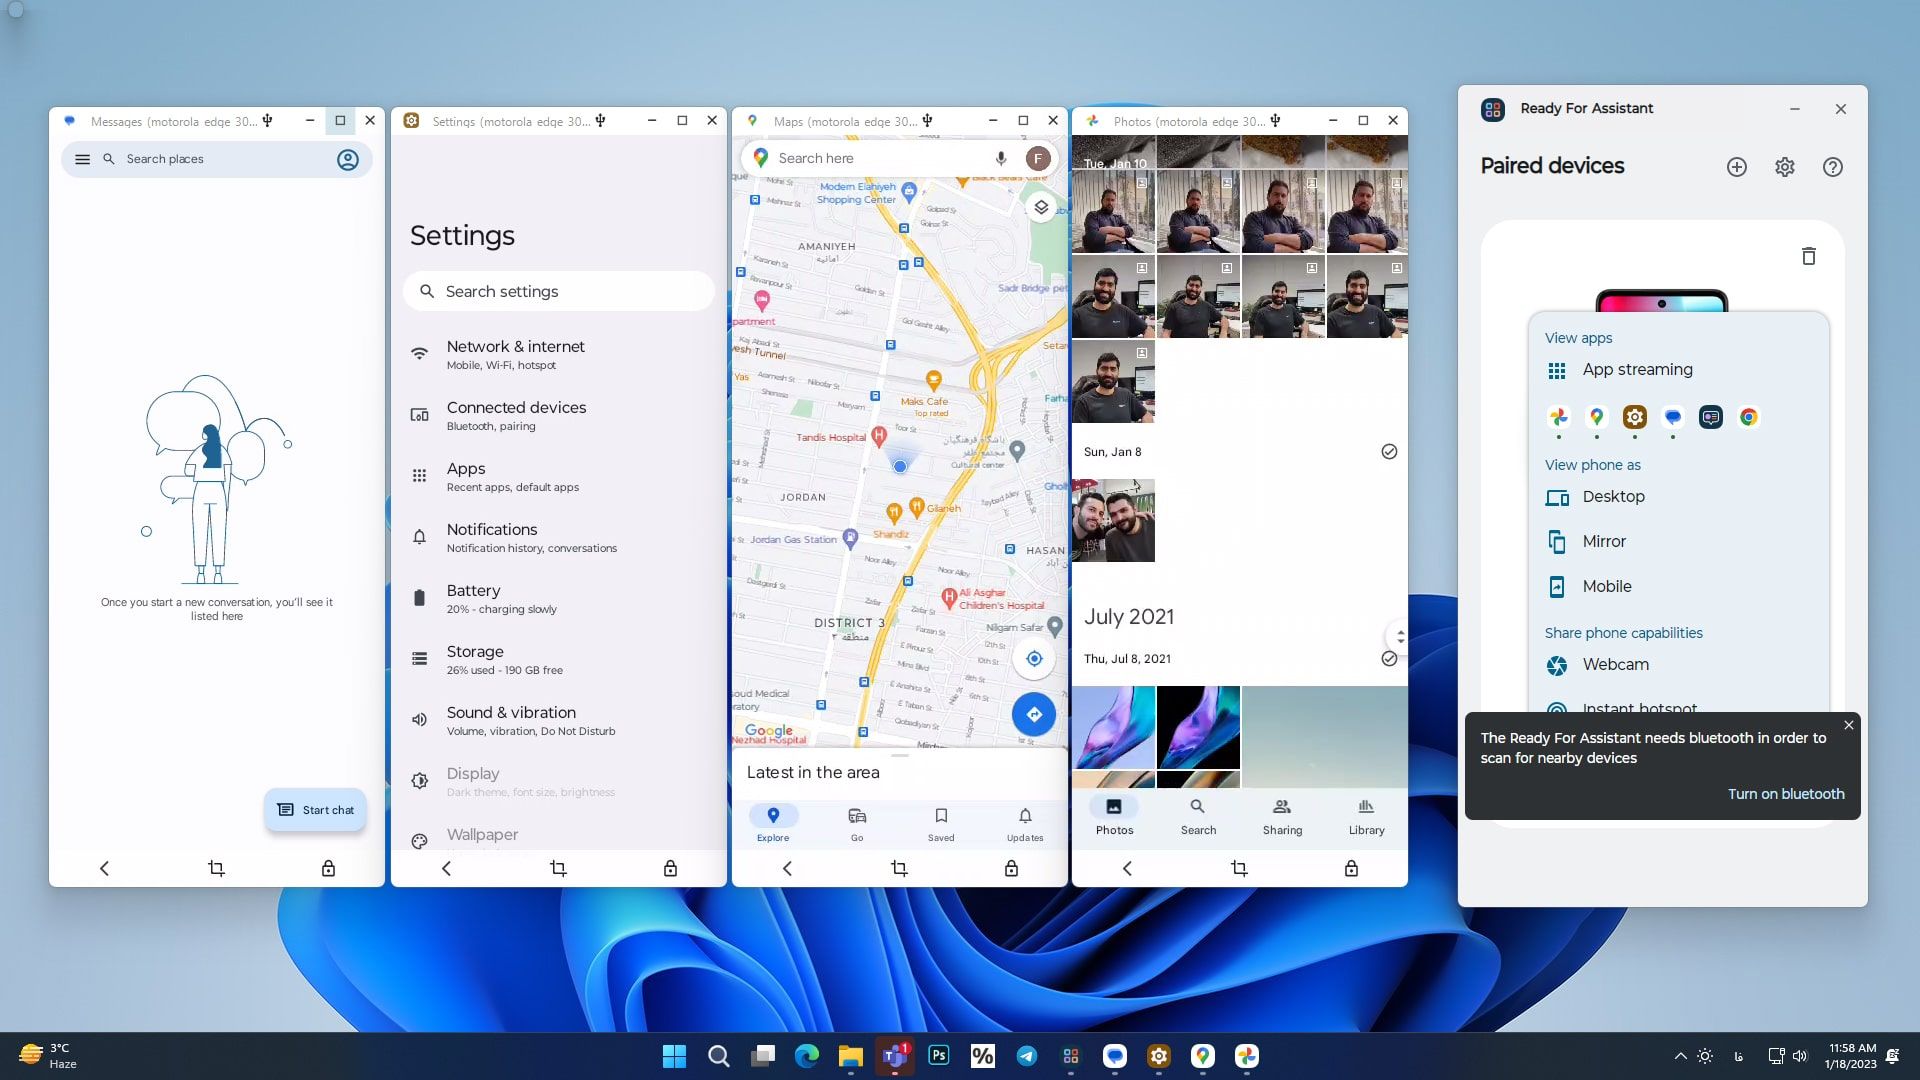
Task: Switch to the Library tab in Photos
Action: pos(1366,816)
